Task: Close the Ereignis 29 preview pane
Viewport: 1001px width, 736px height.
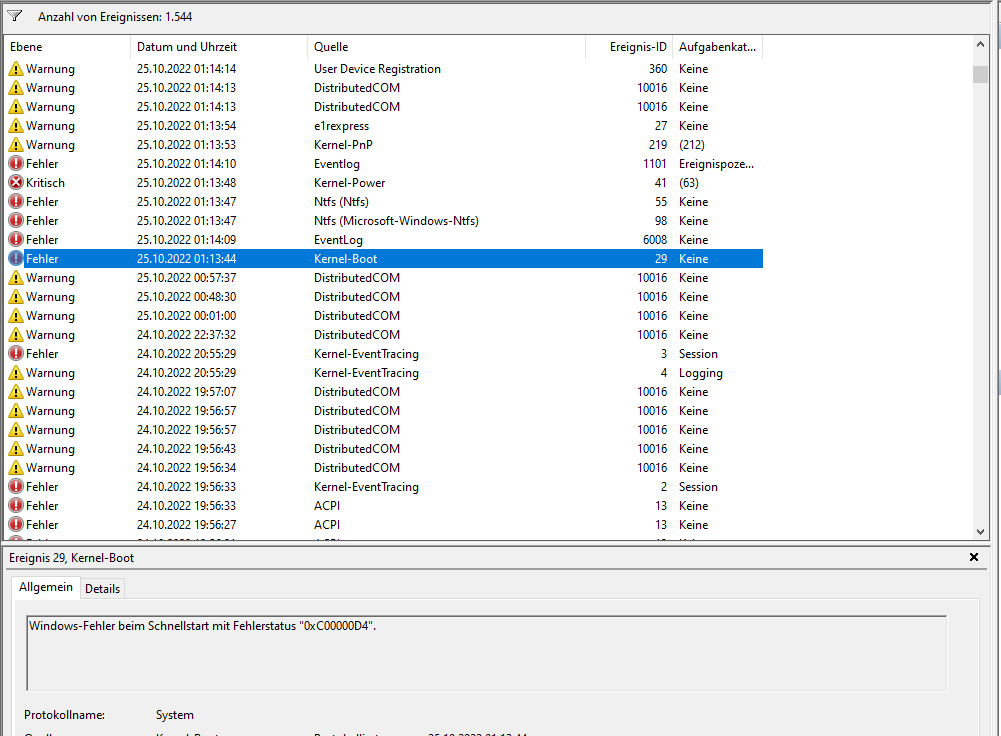Action: coord(974,557)
